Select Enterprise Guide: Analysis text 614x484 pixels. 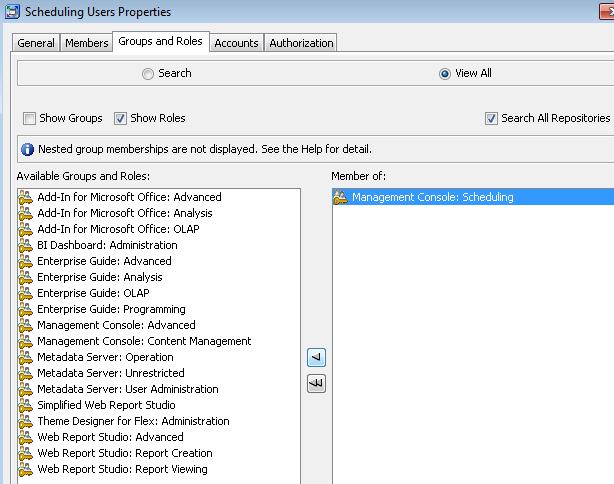99,277
